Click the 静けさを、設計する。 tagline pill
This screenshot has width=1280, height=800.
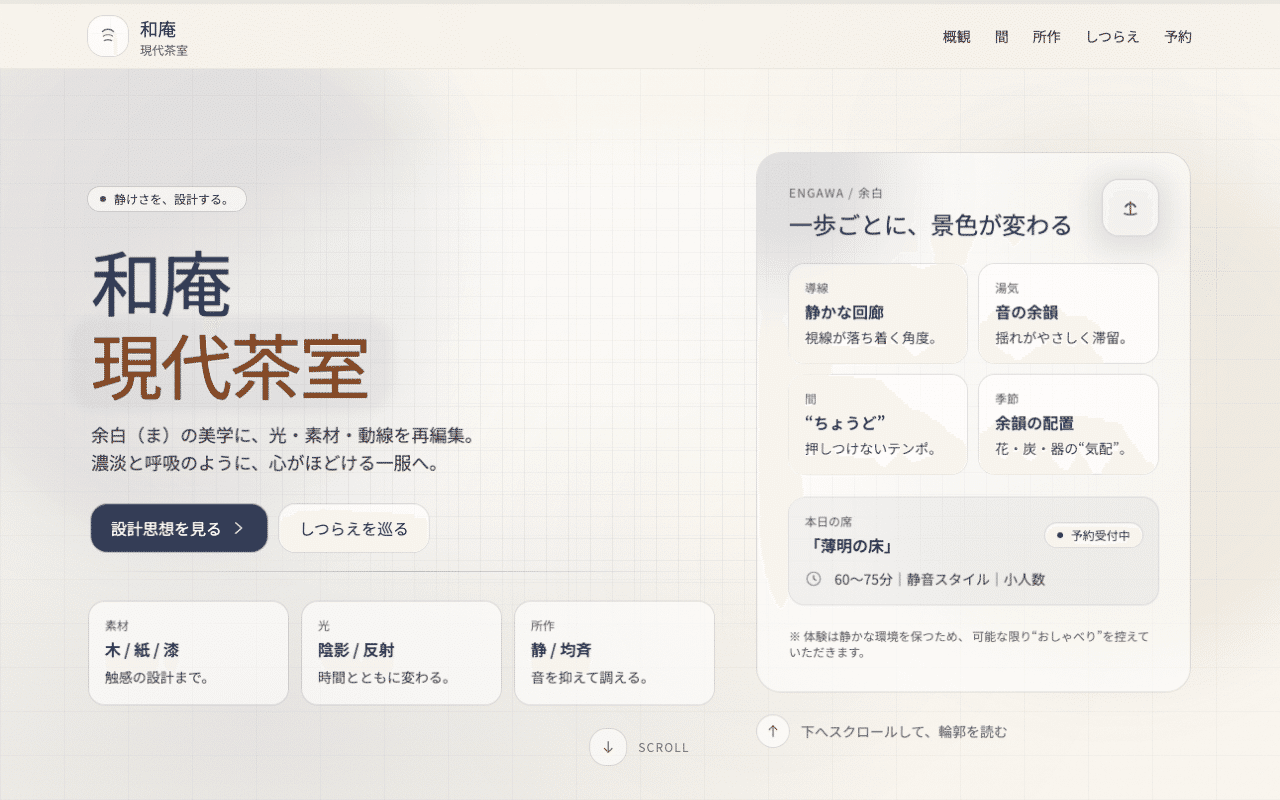pyautogui.click(x=167, y=199)
